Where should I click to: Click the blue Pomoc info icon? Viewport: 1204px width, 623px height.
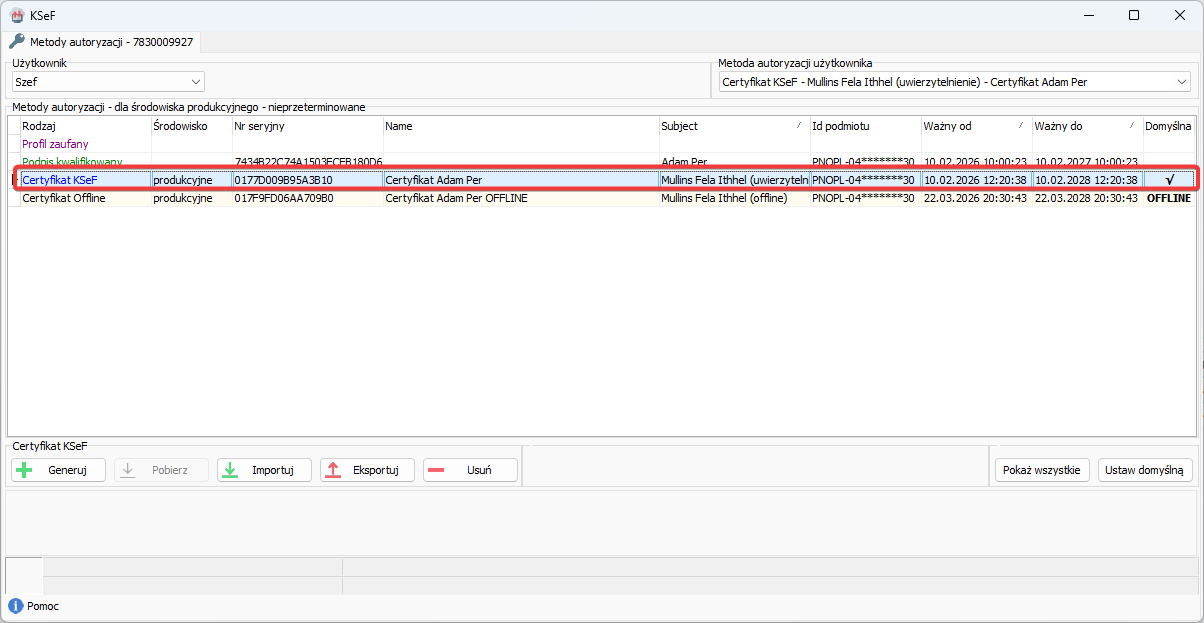pyautogui.click(x=15, y=606)
